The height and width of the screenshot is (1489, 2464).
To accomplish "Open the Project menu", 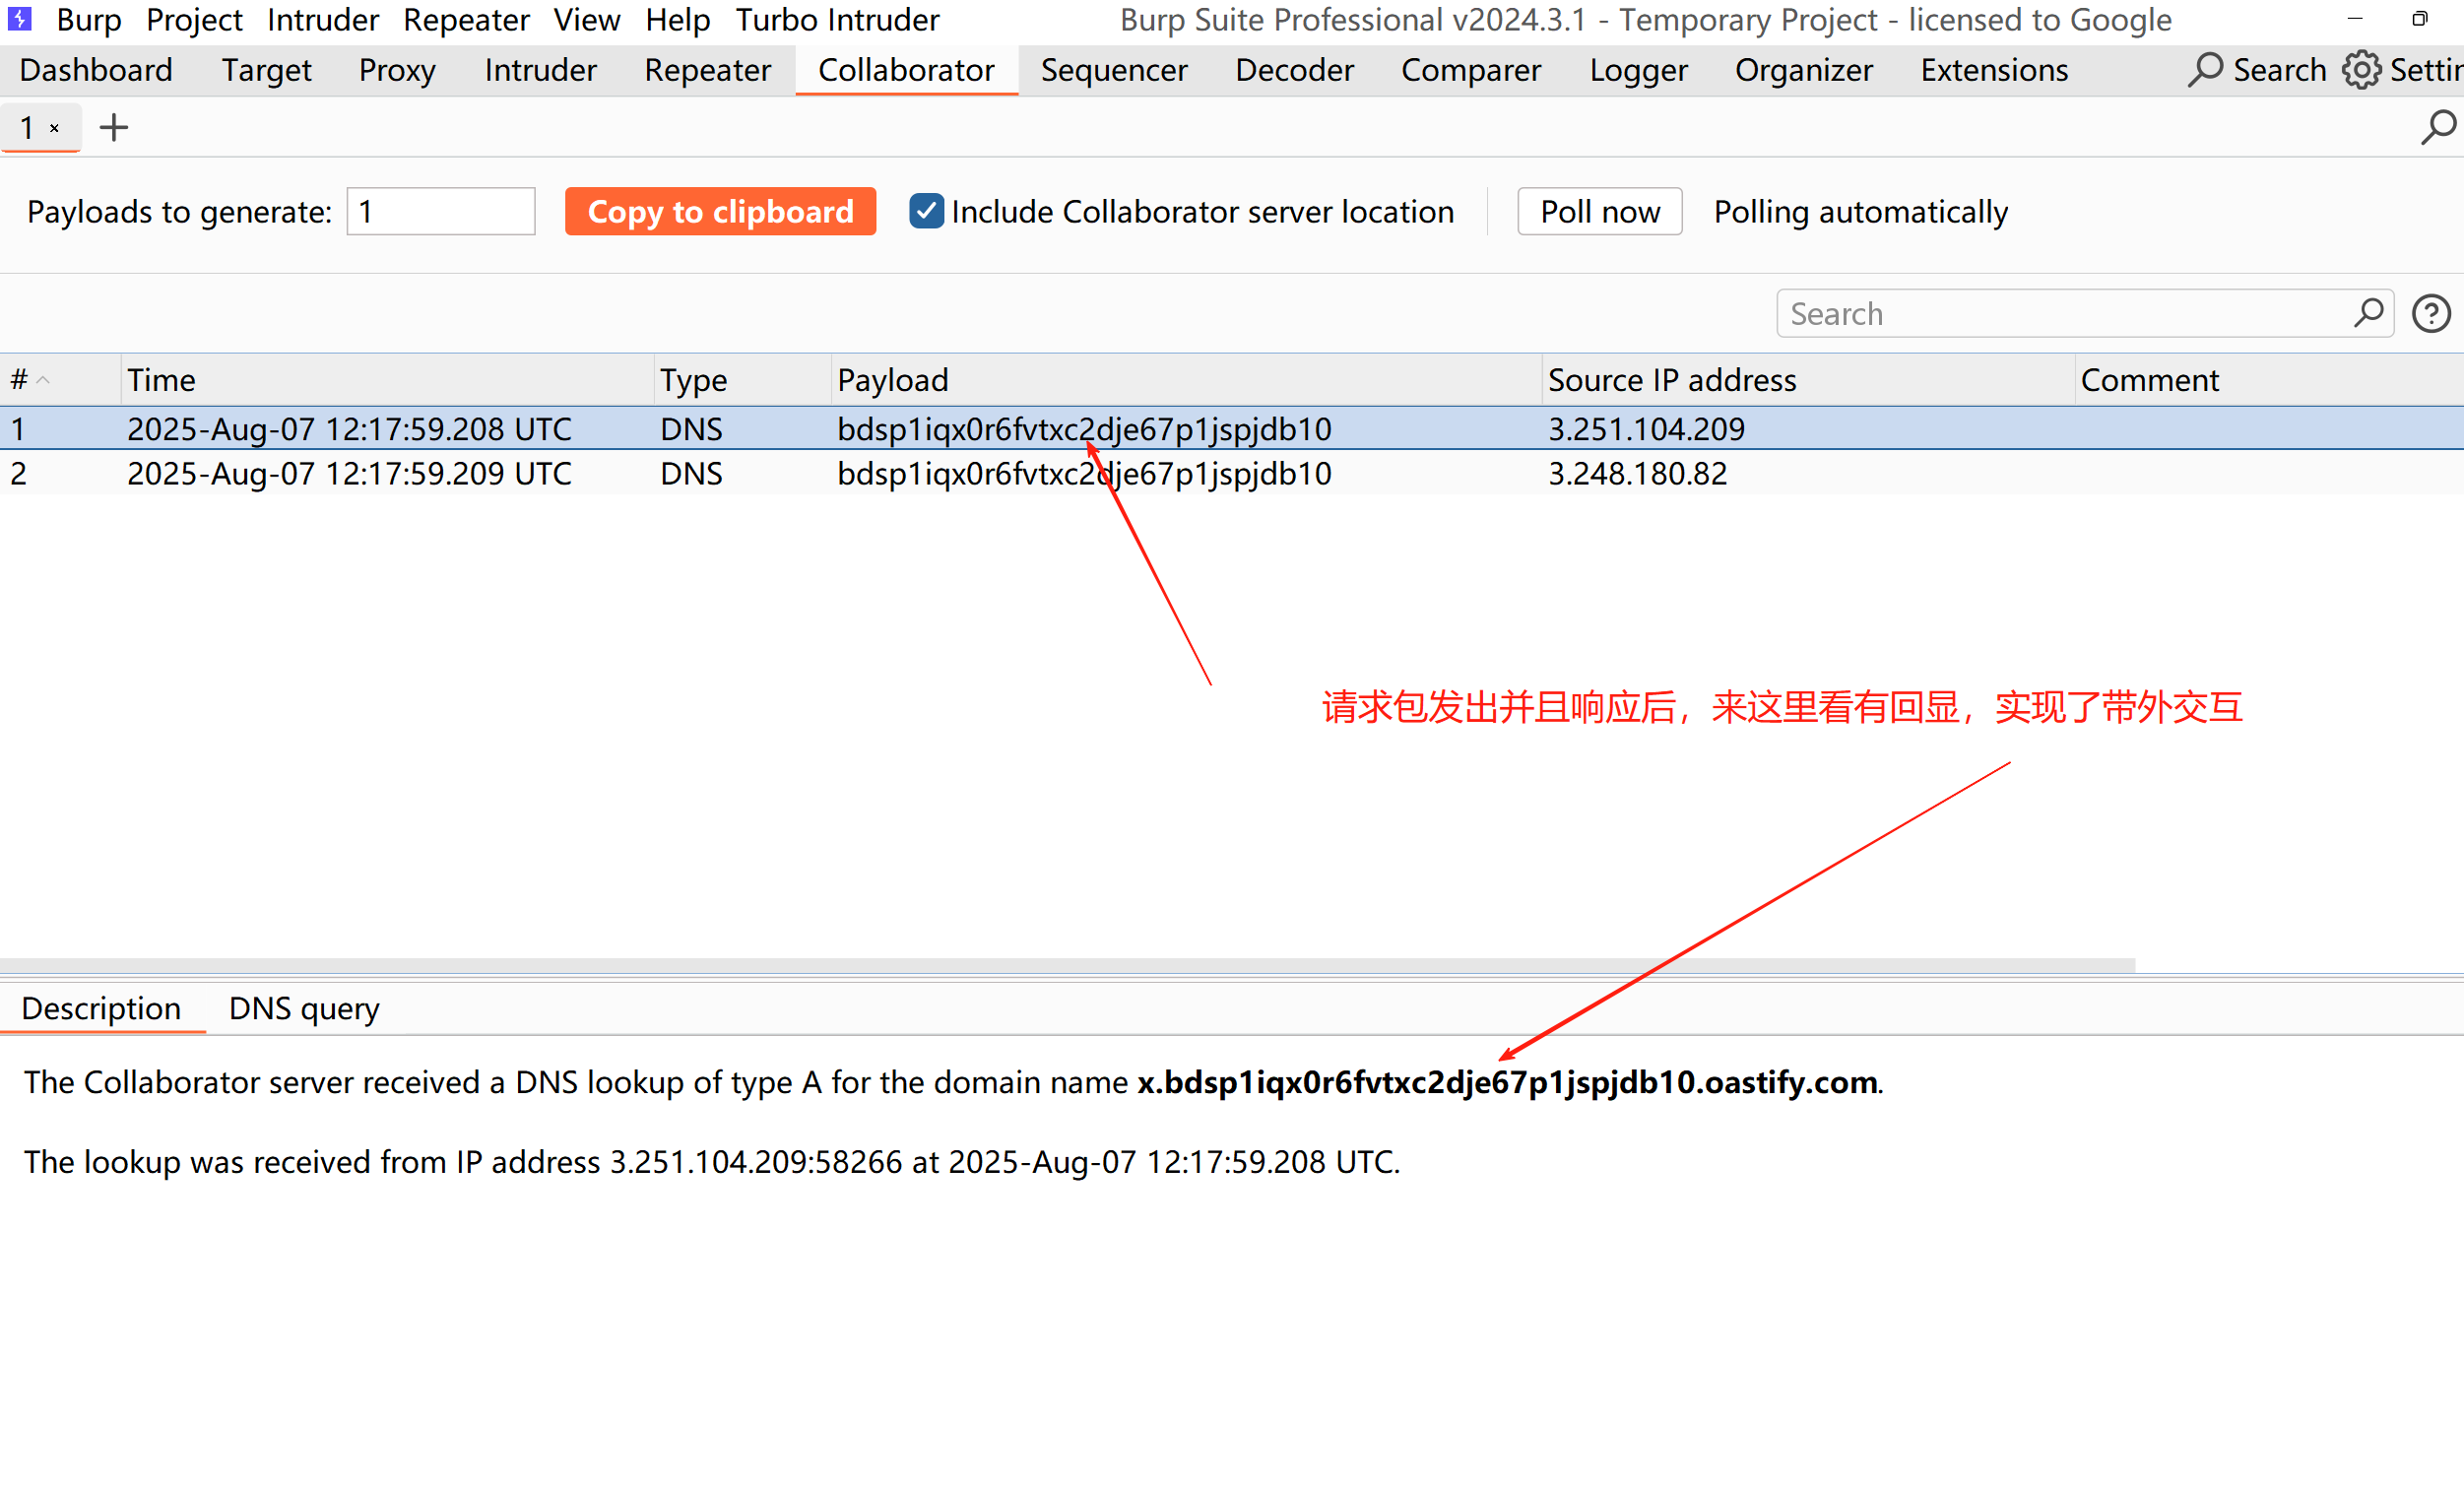I will [194, 20].
